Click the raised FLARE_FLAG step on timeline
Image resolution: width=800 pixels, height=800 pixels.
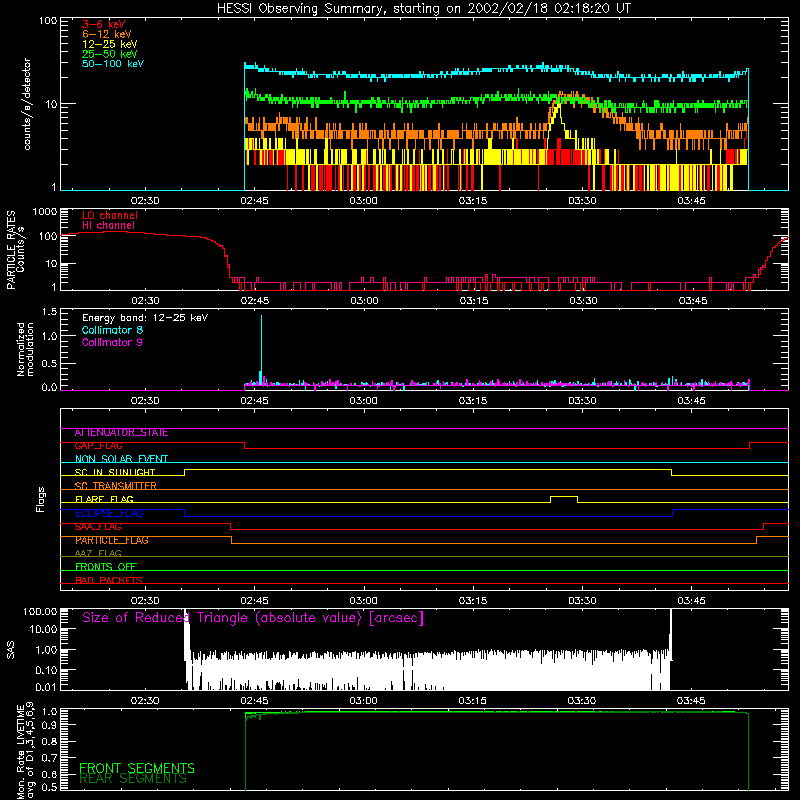(564, 496)
